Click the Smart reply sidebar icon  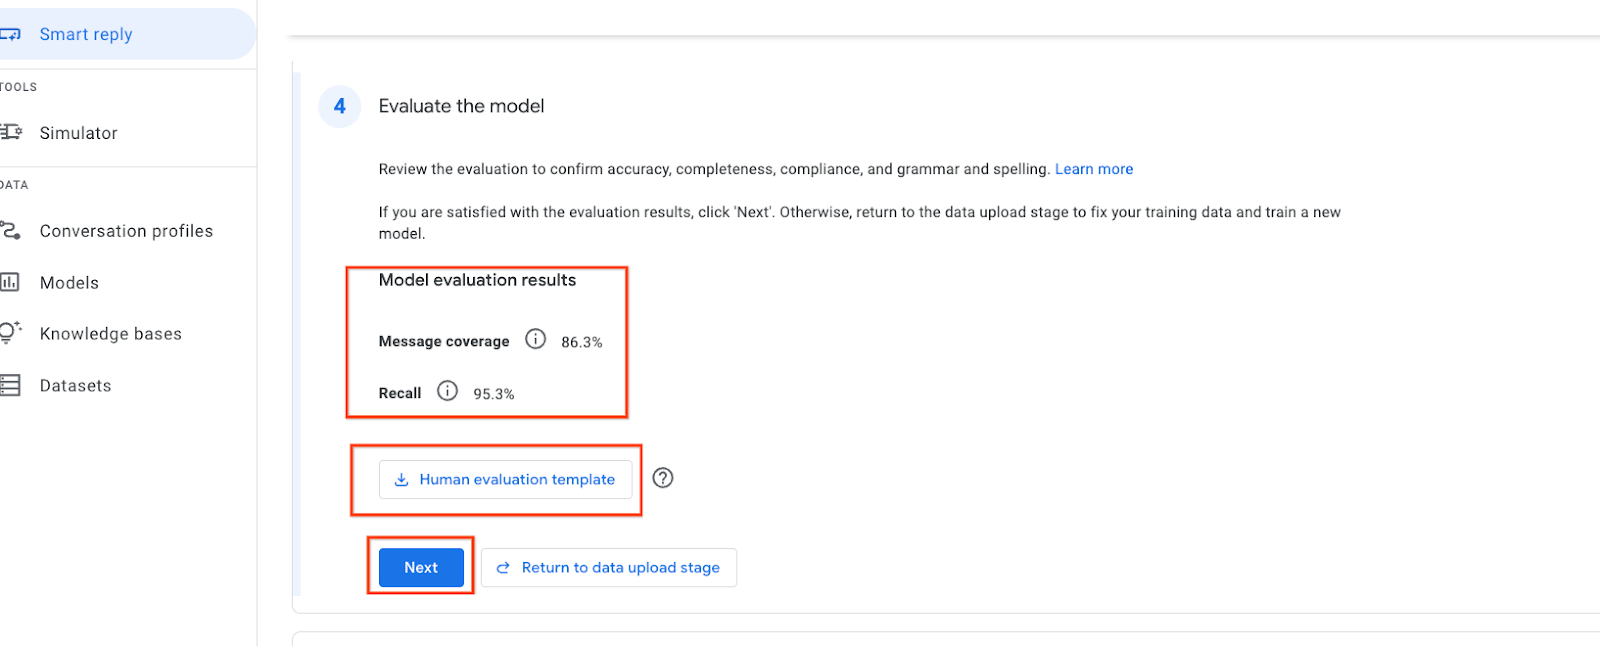click(10, 34)
